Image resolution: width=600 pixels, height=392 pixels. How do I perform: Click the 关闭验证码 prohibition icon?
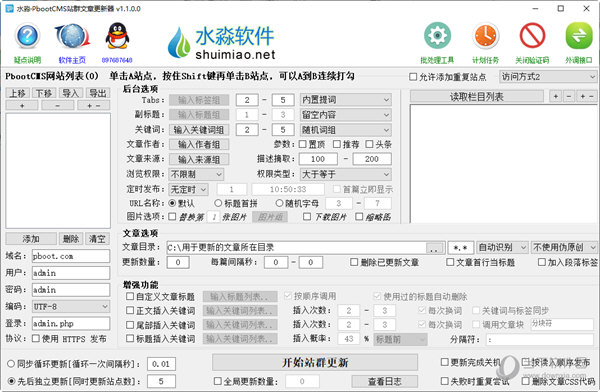[532, 36]
